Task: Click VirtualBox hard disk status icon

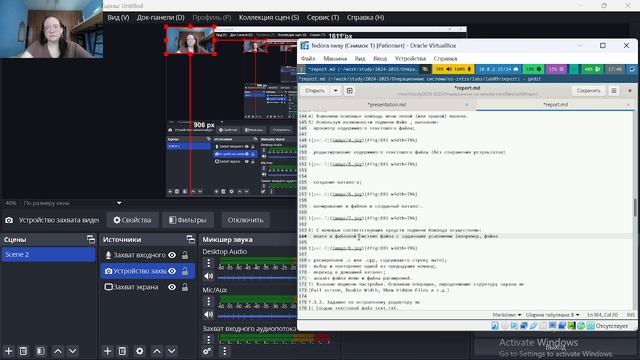Action: (x=495, y=326)
